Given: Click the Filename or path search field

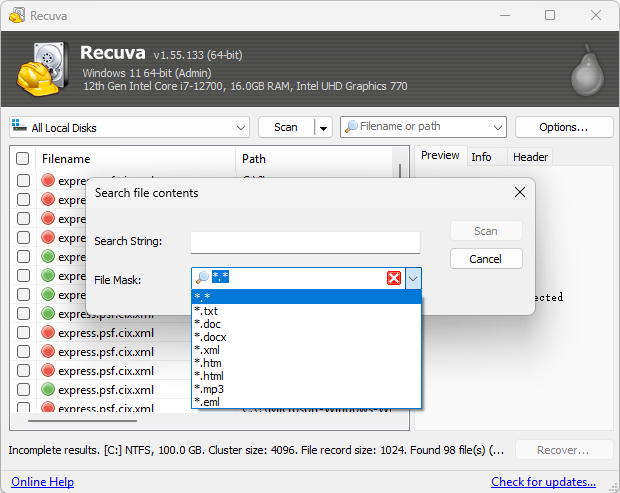Looking at the screenshot, I should click(x=424, y=127).
